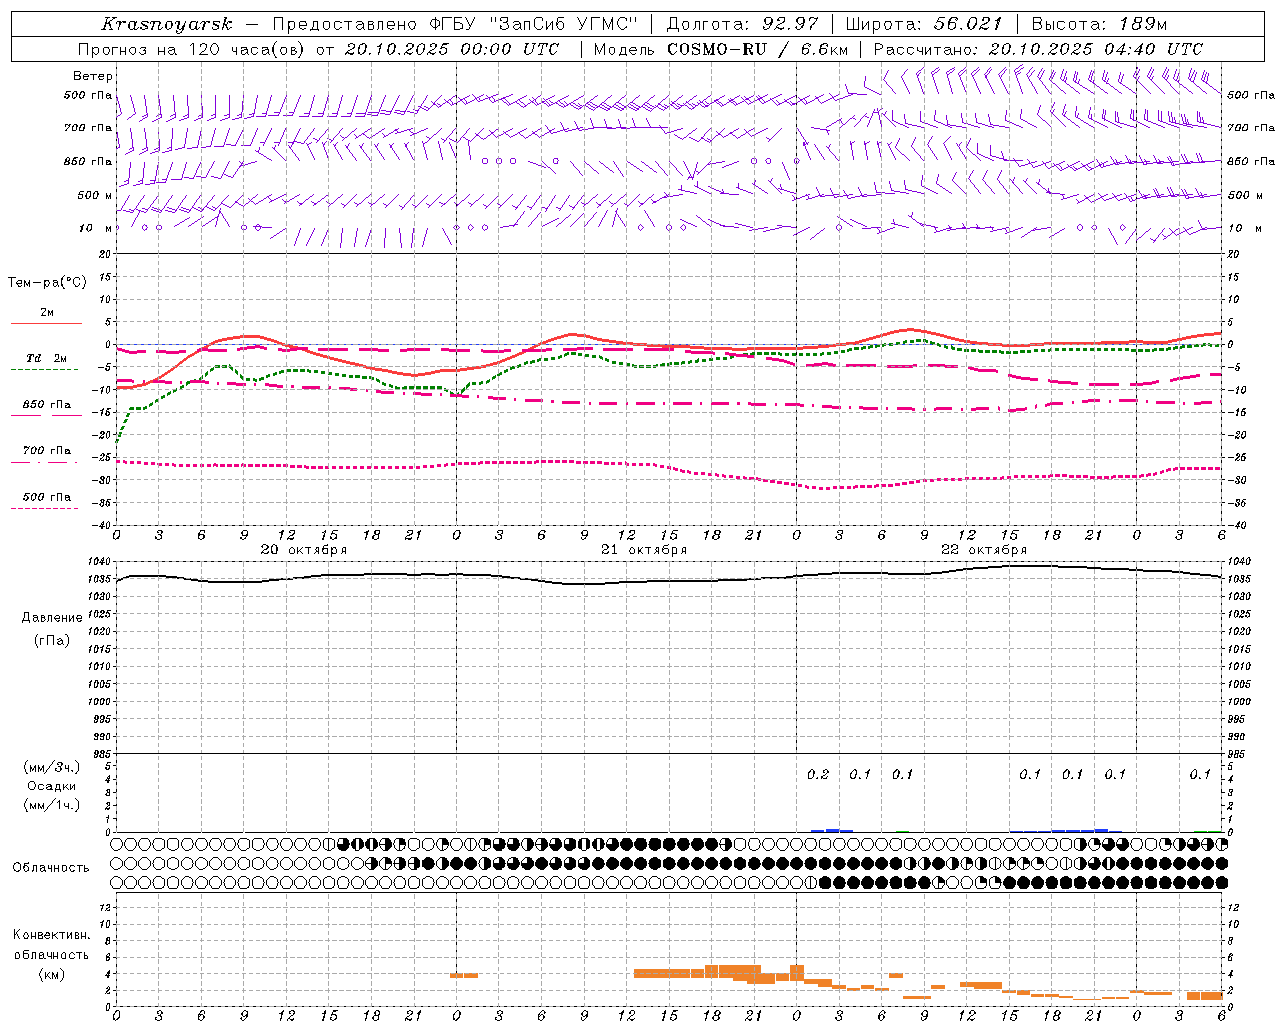Select the 'Предоставлено ФГБУ "ЗапСиб УГМС"' provider text
Screen dimensions: 1280x1024
[x=455, y=24]
